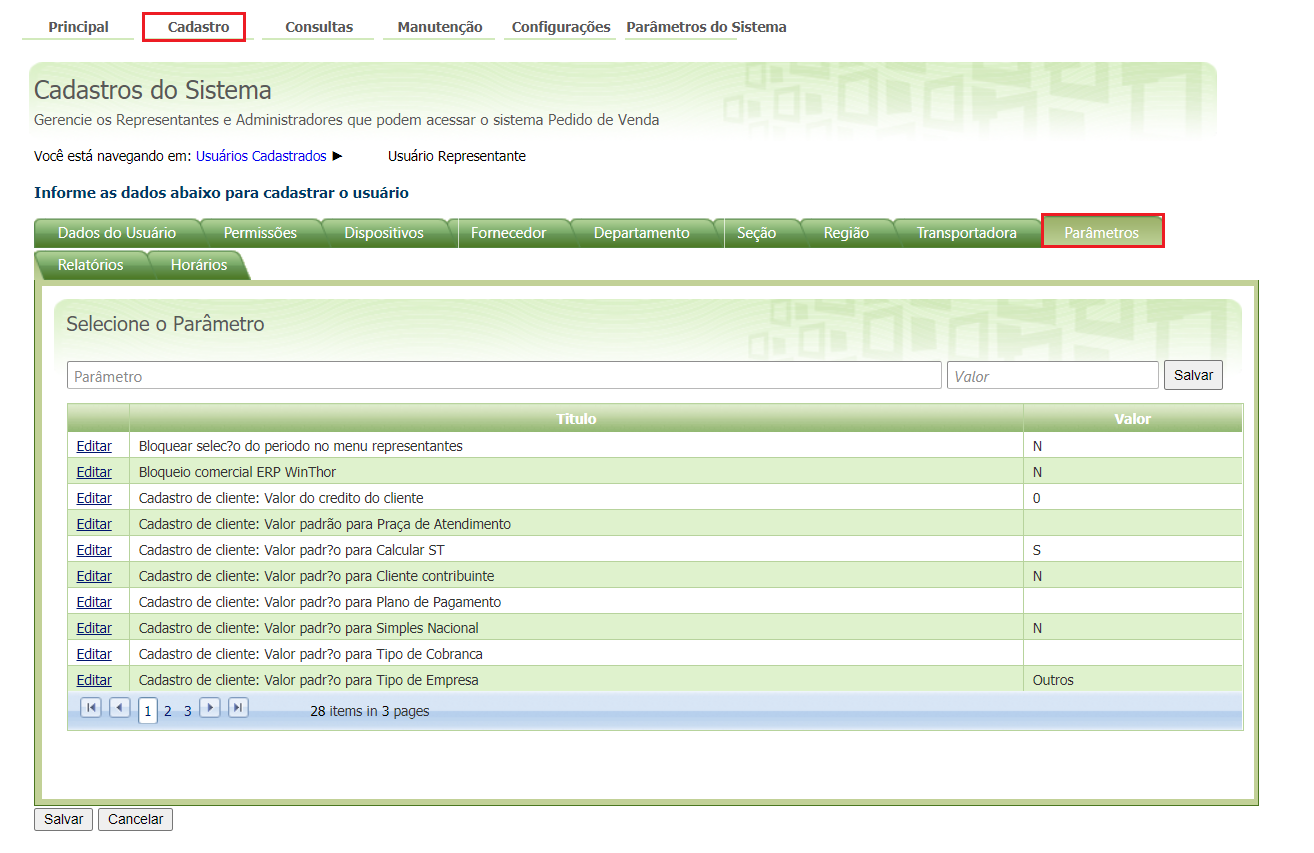Open the Horários tab
Viewport: 1314px width, 853px height.
(199, 265)
